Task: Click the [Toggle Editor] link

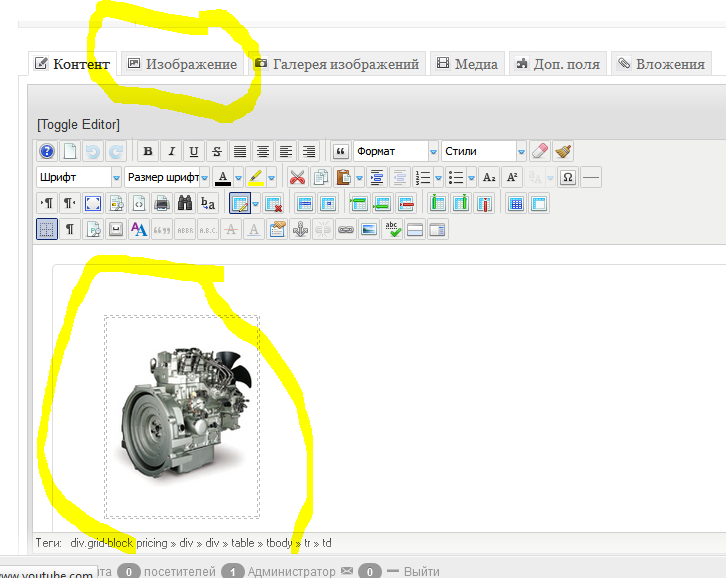Action: 78,125
